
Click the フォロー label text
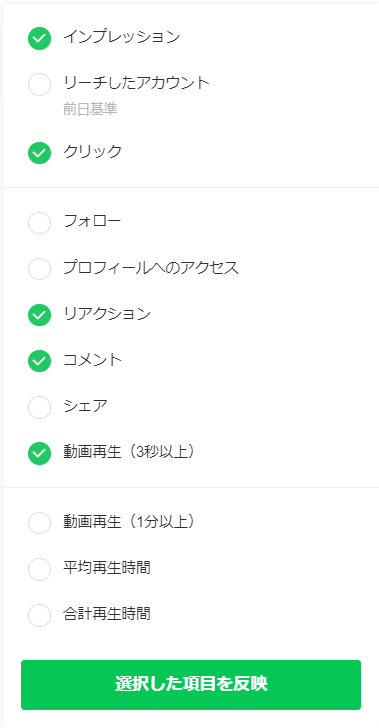92,221
